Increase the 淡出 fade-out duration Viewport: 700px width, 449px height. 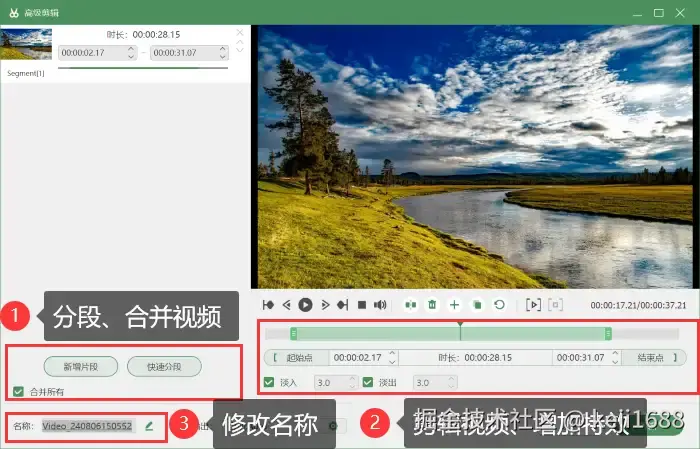tap(451, 378)
